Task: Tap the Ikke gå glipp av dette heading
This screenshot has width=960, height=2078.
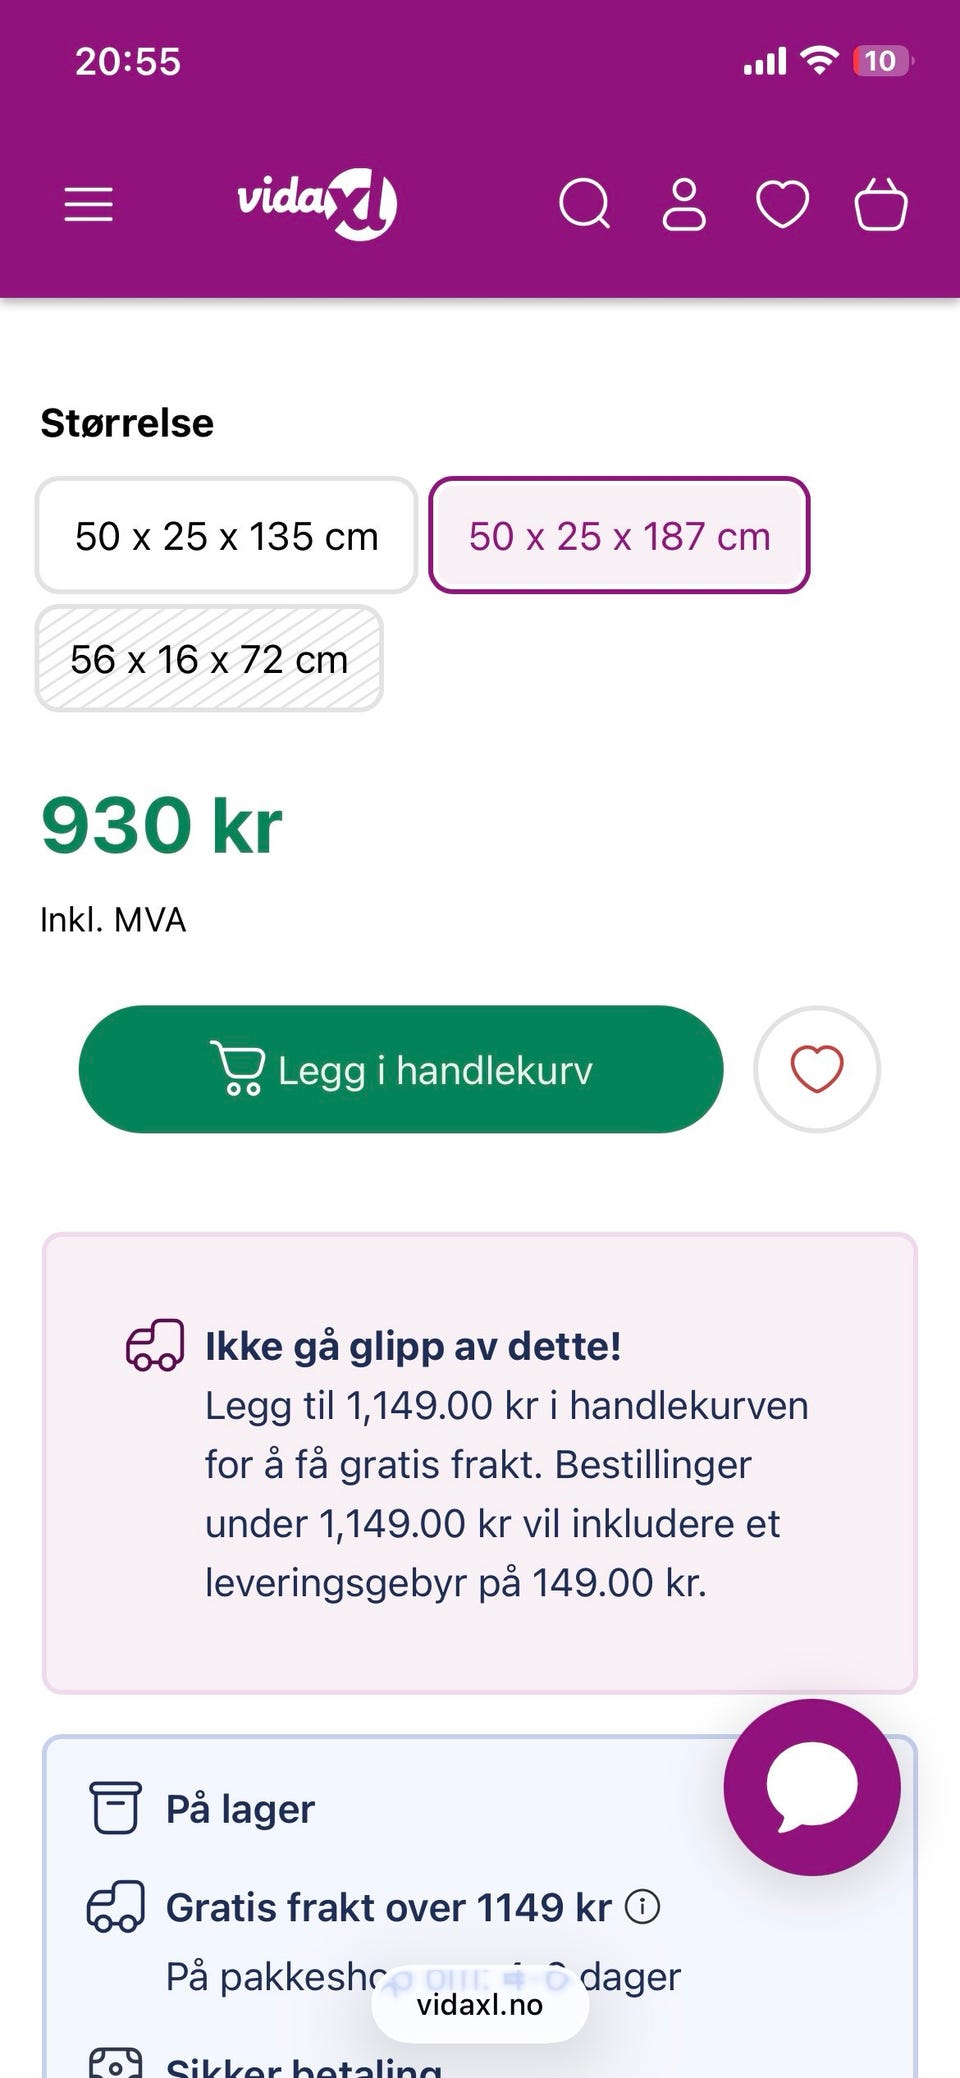Action: (x=413, y=1346)
